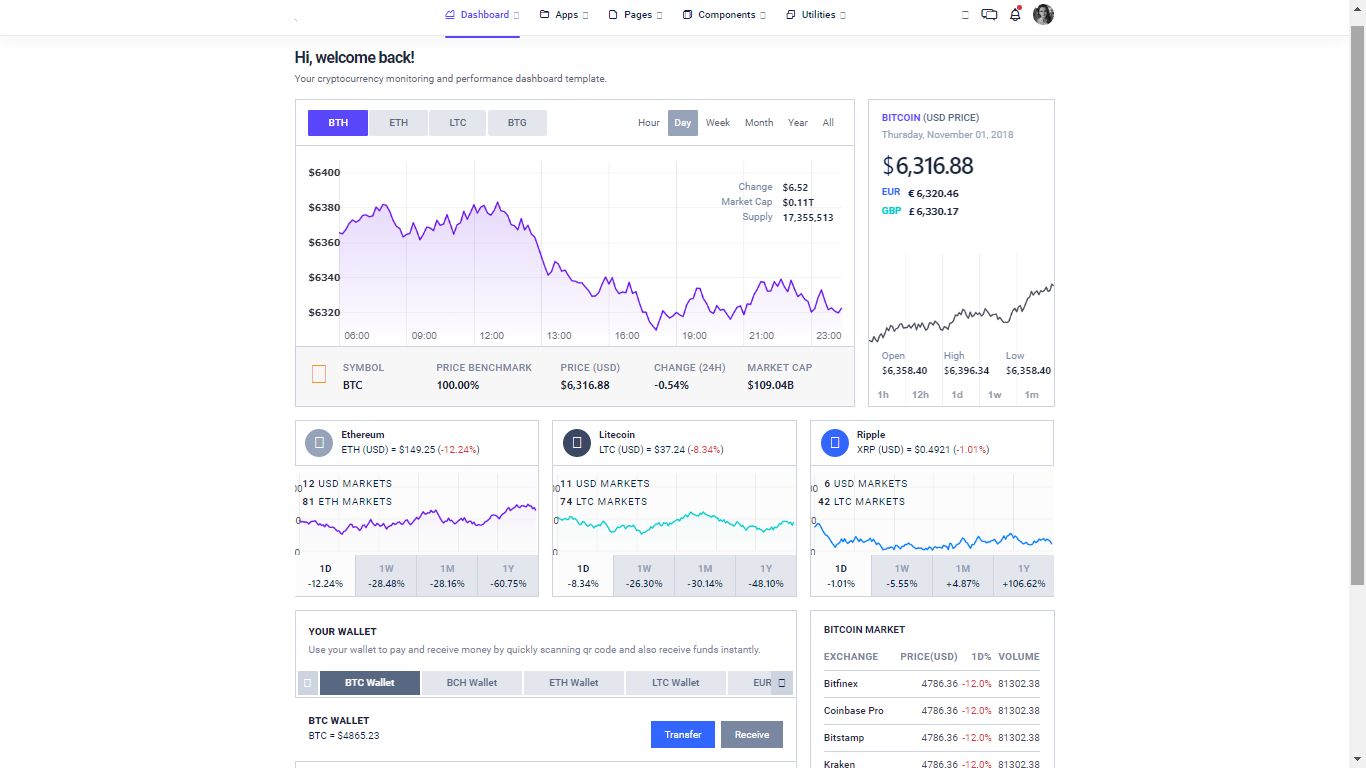The image size is (1366, 768).
Task: Select Litecoin 1Y tab showing -48.10%
Action: tap(766, 576)
